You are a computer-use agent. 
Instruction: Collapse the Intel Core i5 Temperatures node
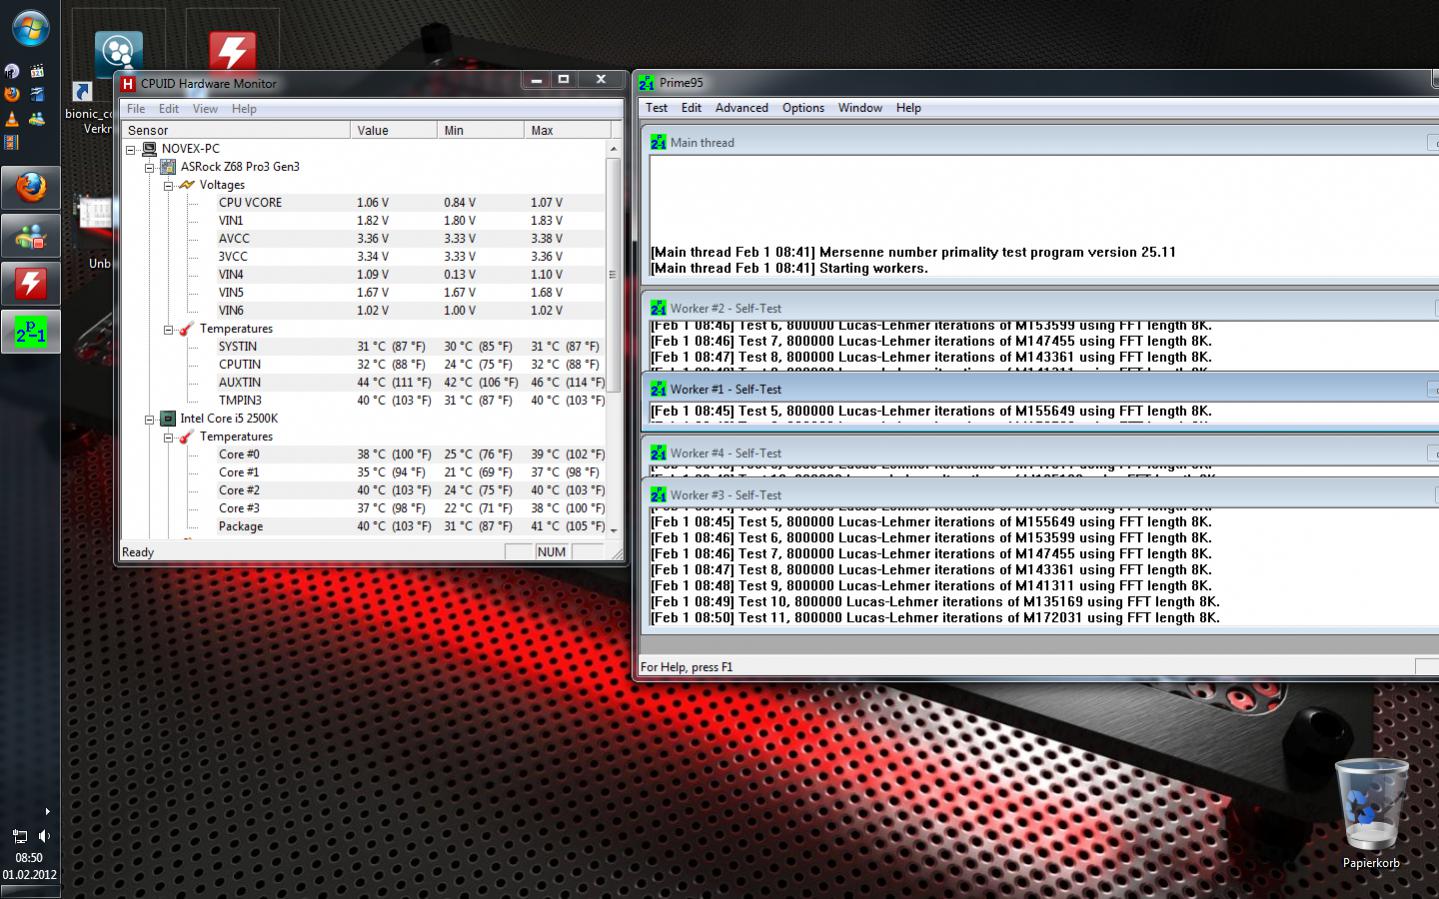click(168, 437)
